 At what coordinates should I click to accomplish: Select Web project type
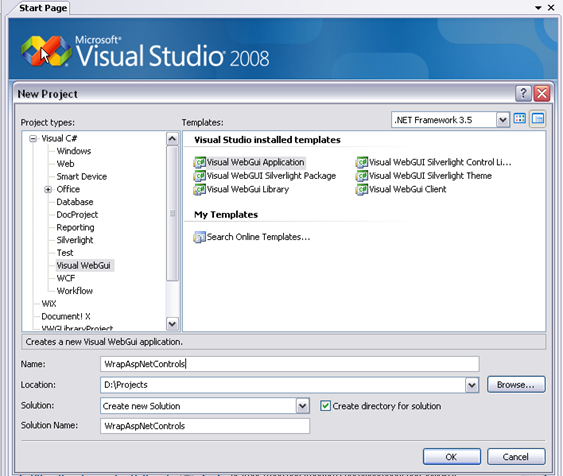[65, 164]
